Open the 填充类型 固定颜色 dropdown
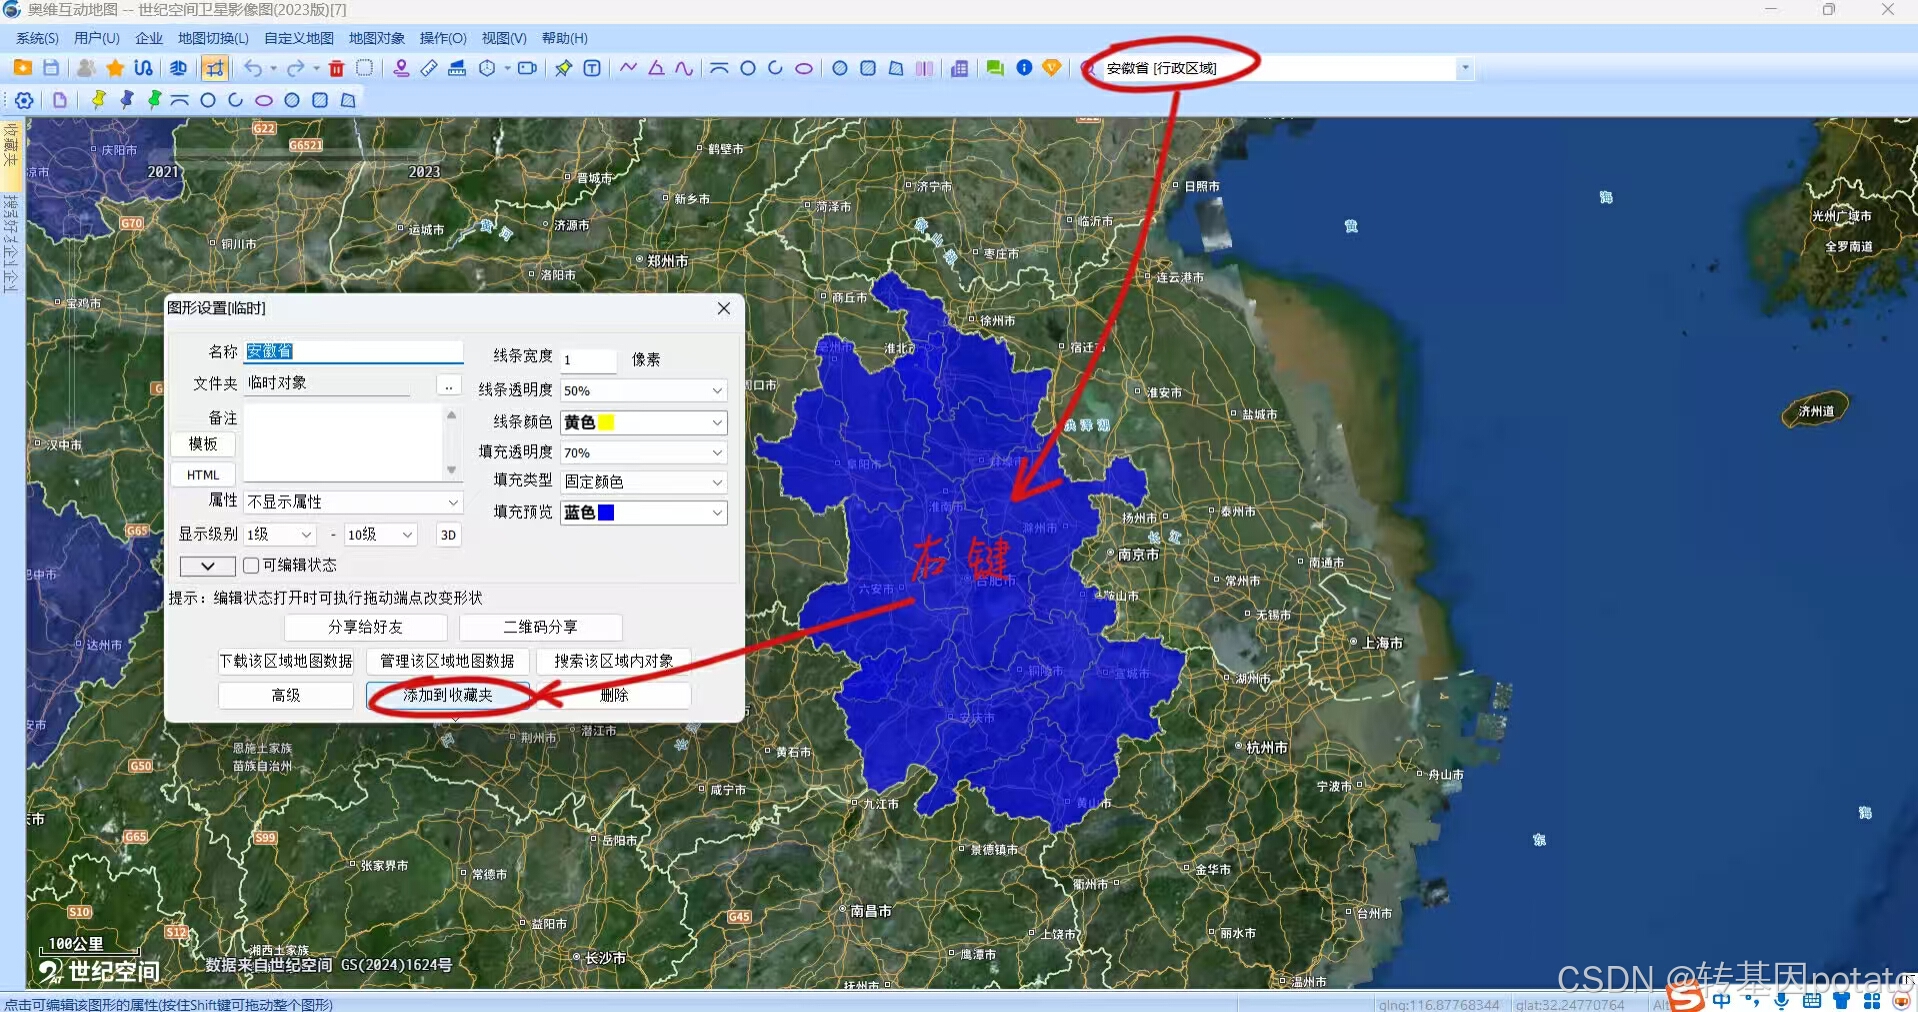1918x1012 pixels. [x=643, y=482]
